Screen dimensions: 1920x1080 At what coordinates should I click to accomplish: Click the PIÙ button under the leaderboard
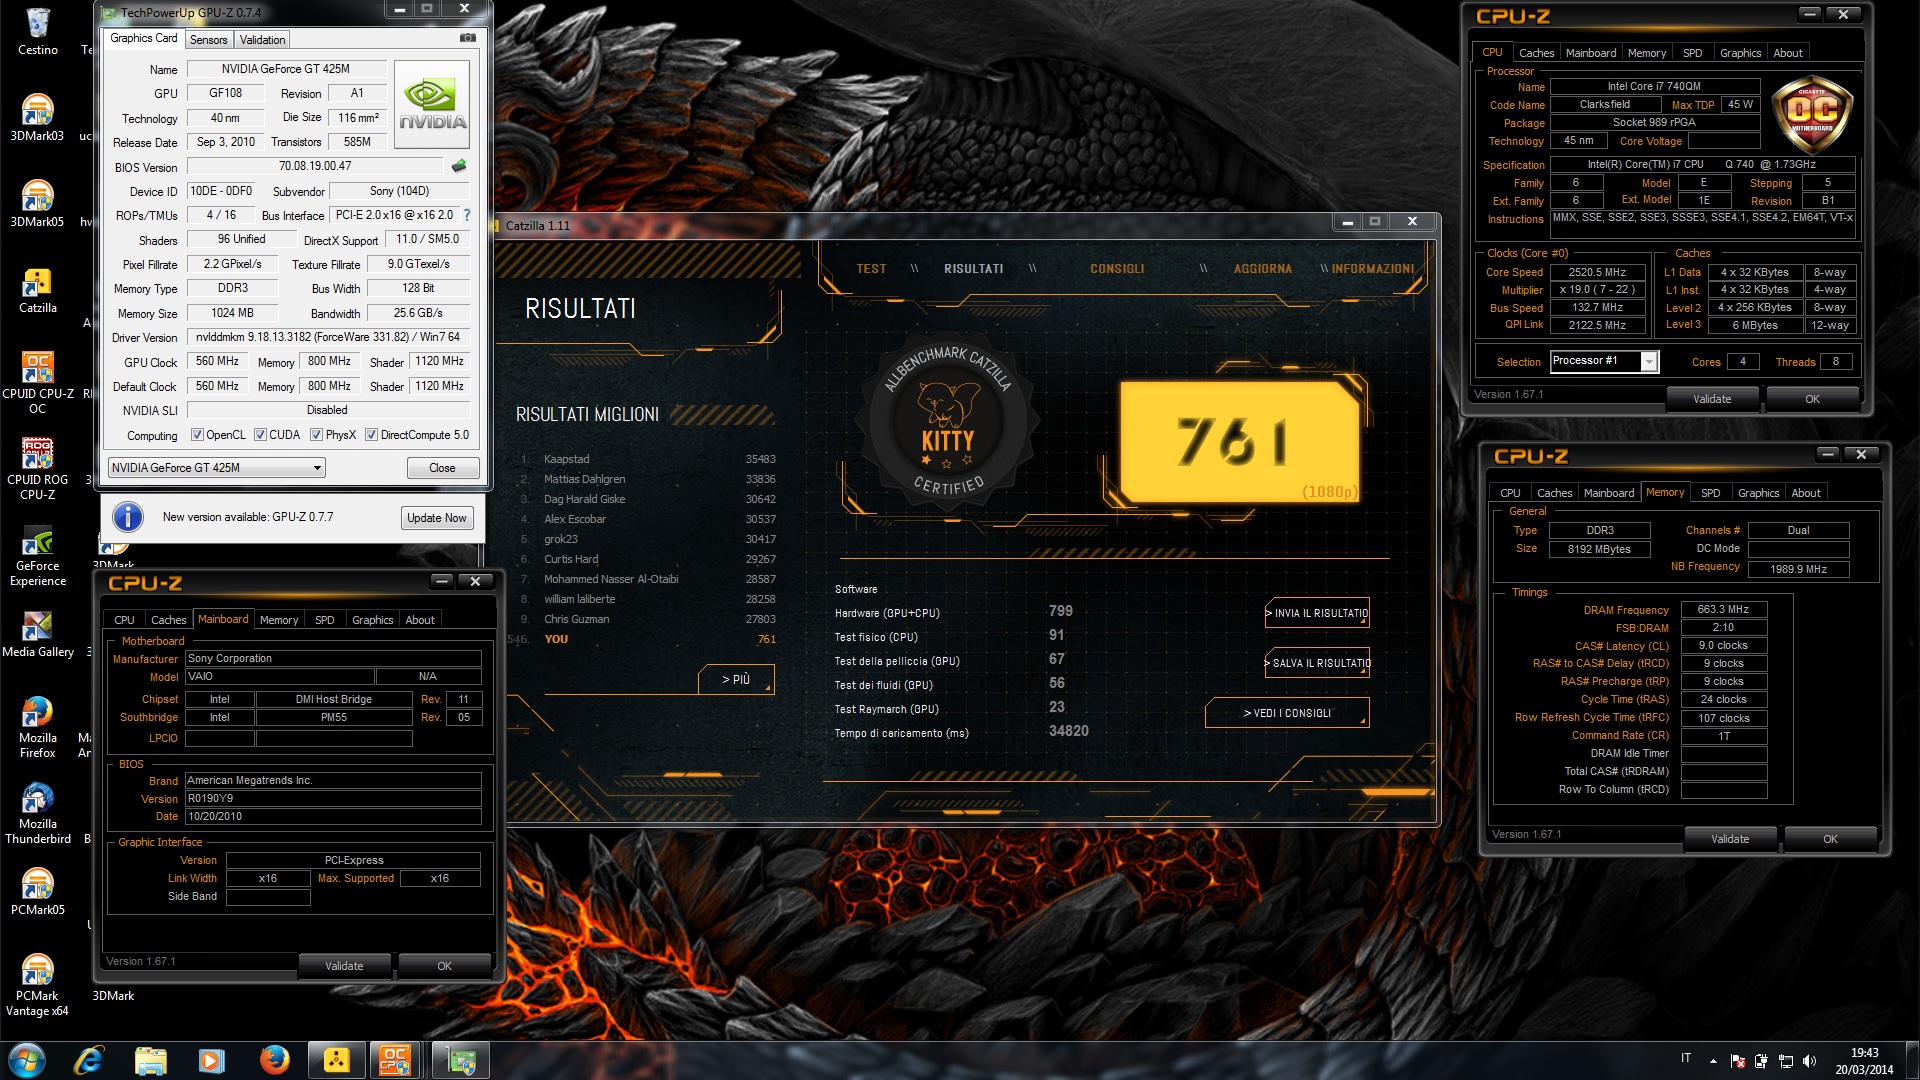click(x=736, y=679)
